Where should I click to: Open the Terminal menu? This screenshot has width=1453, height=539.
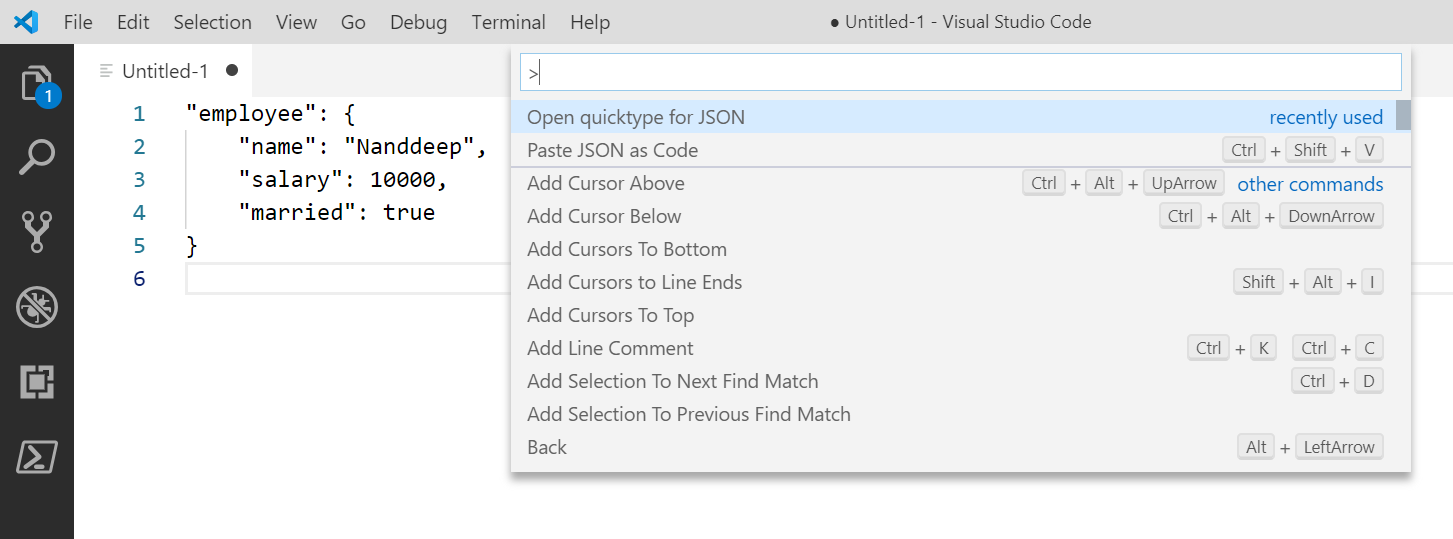click(508, 22)
